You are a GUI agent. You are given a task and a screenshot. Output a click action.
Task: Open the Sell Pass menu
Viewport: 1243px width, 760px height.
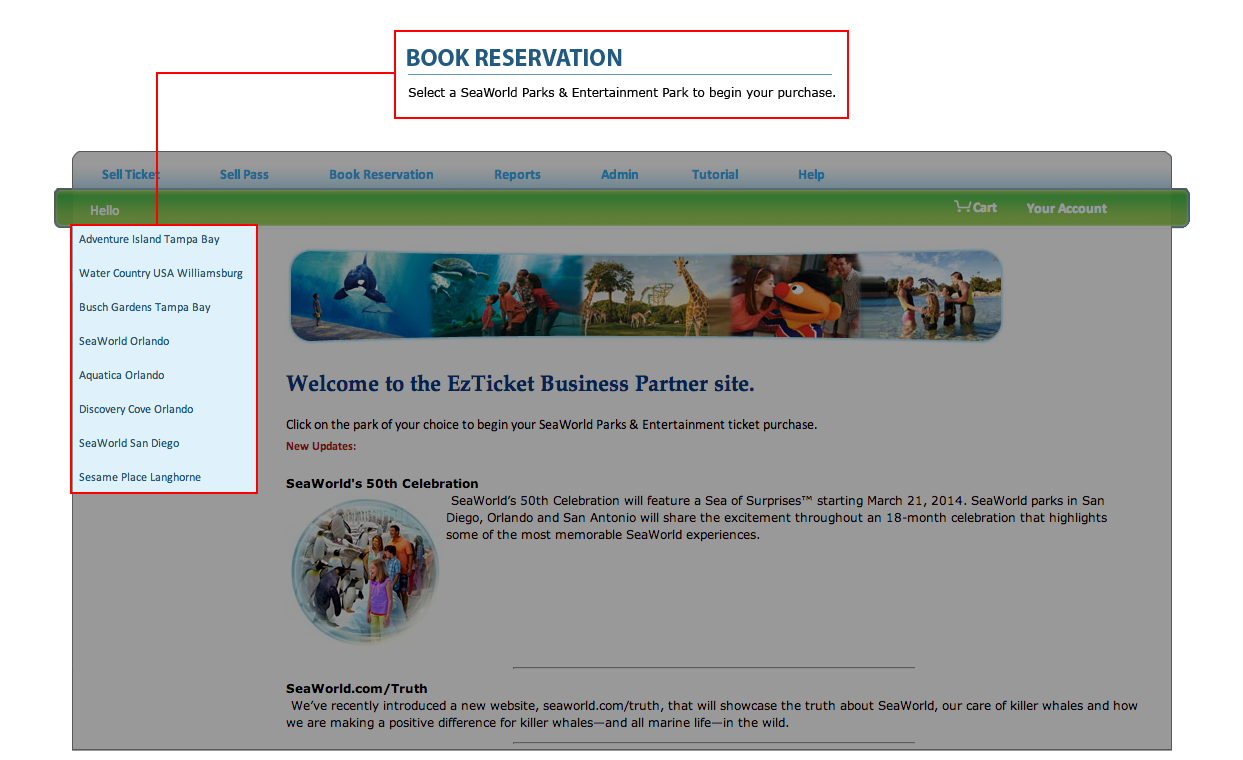244,174
